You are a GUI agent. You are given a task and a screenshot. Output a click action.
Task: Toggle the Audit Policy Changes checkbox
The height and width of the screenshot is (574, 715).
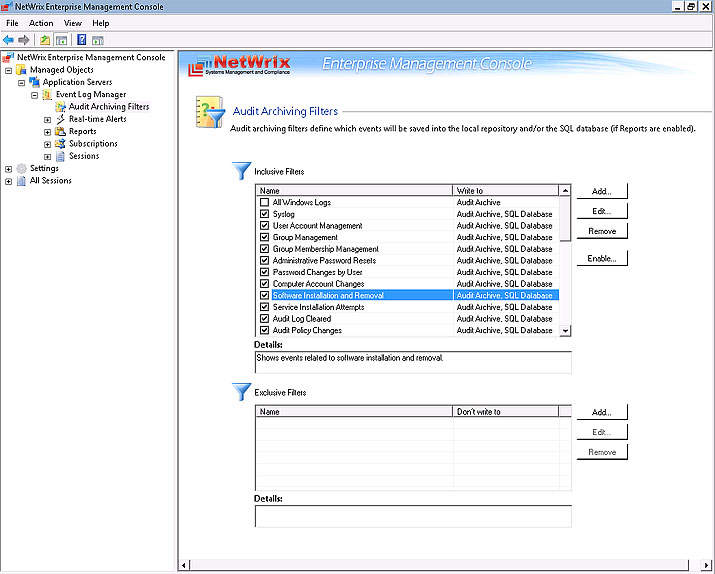[264, 330]
